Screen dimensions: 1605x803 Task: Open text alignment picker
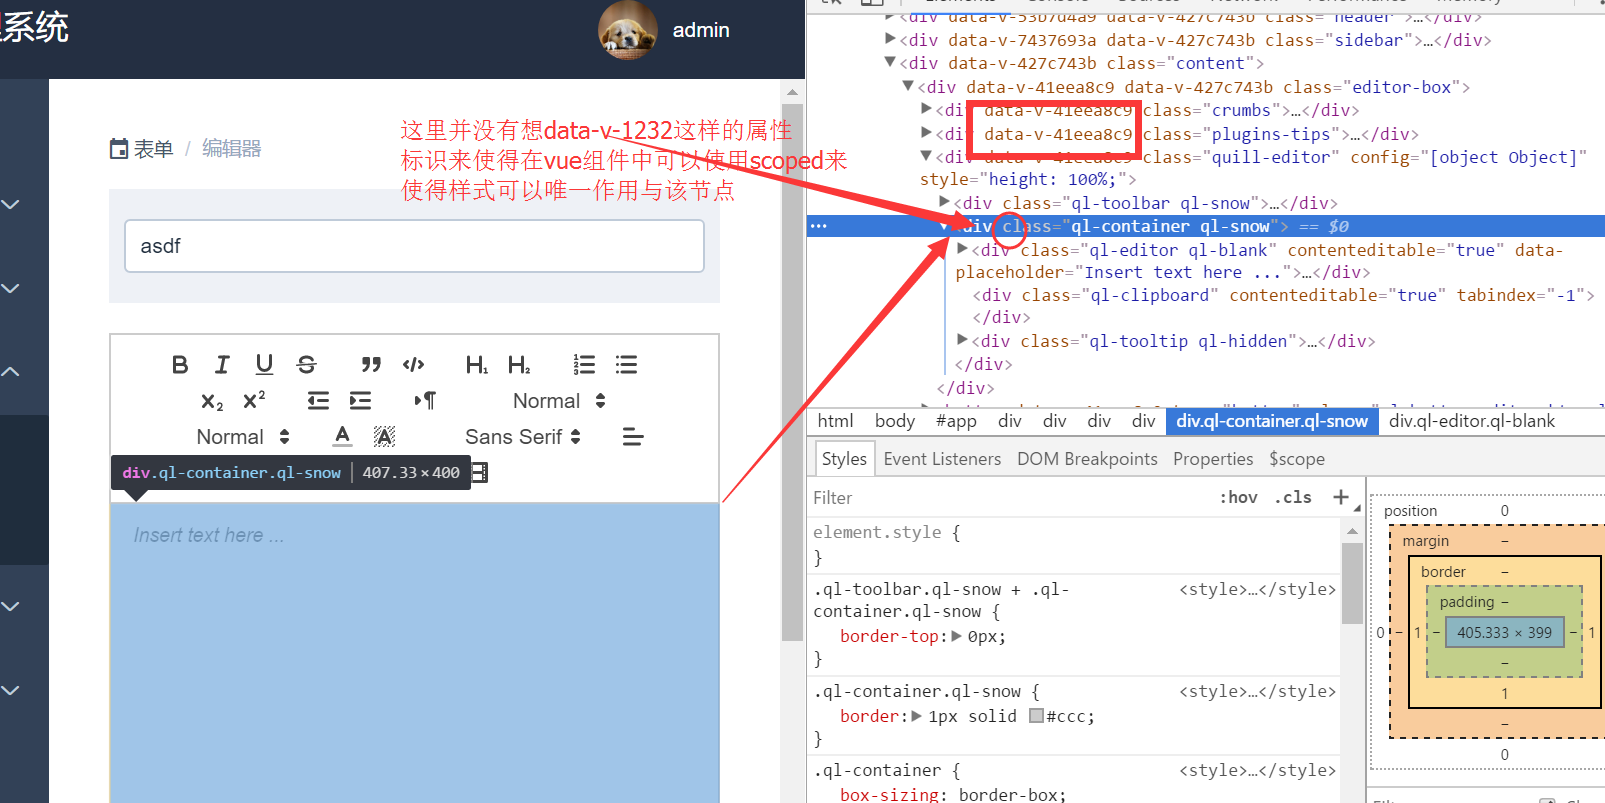coord(632,437)
